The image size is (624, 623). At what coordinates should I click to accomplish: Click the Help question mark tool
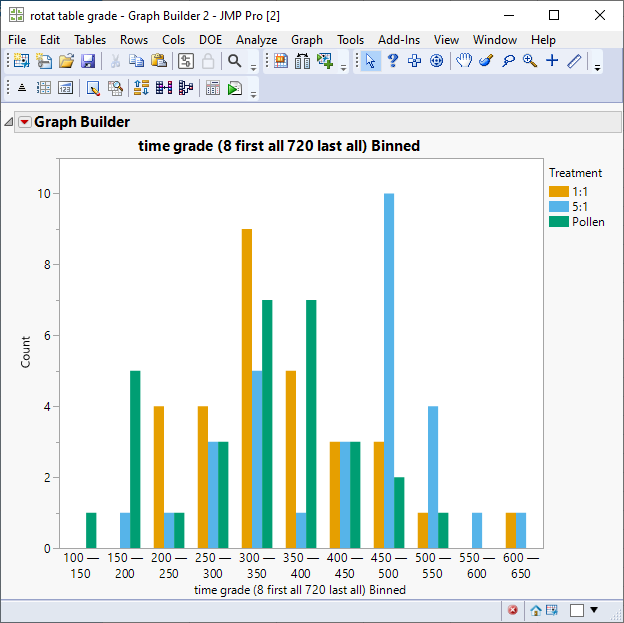393,62
